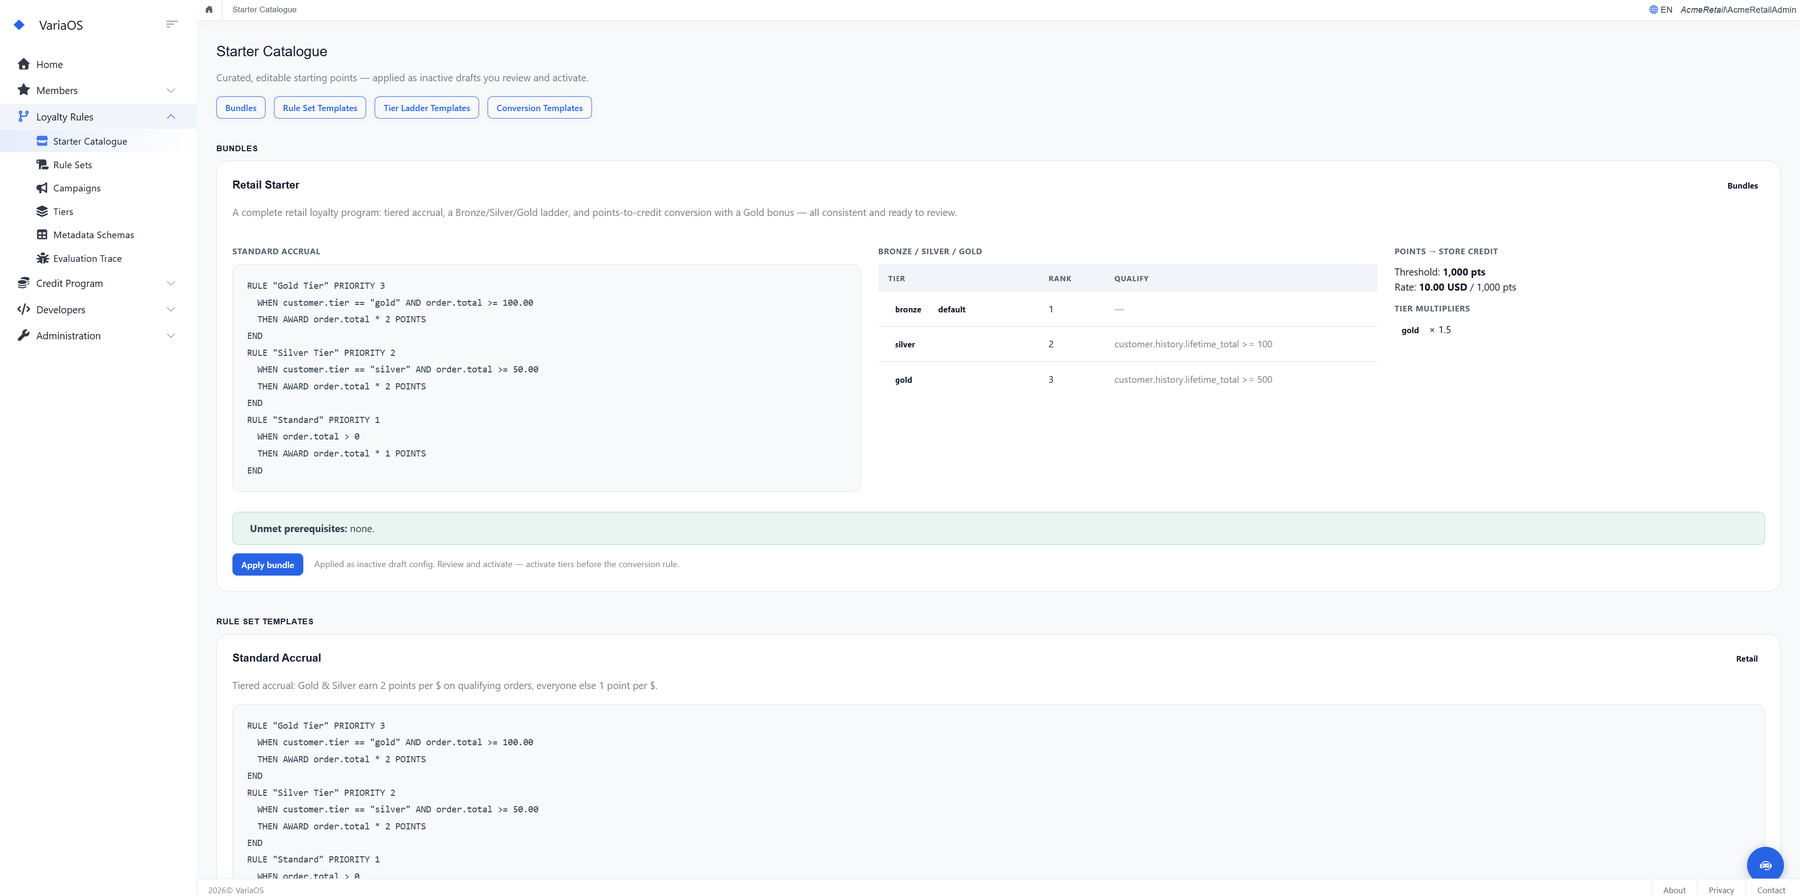
Task: Open the Privacy footer link
Action: 1721,890
